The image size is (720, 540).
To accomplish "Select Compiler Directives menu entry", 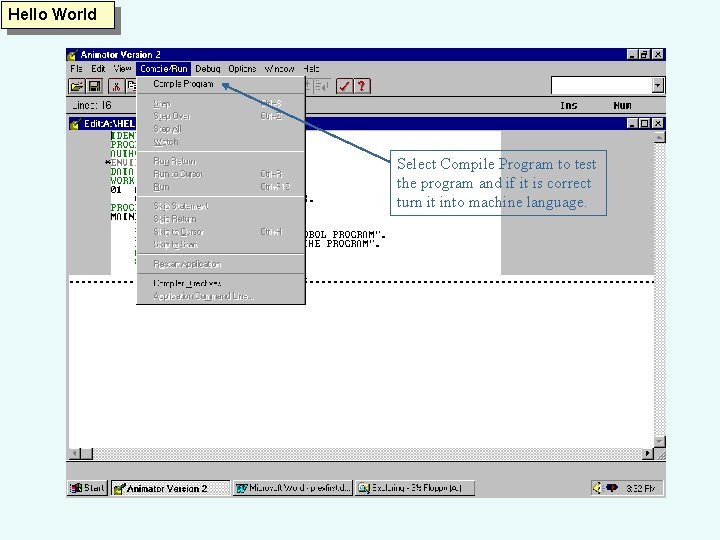I will [221, 283].
